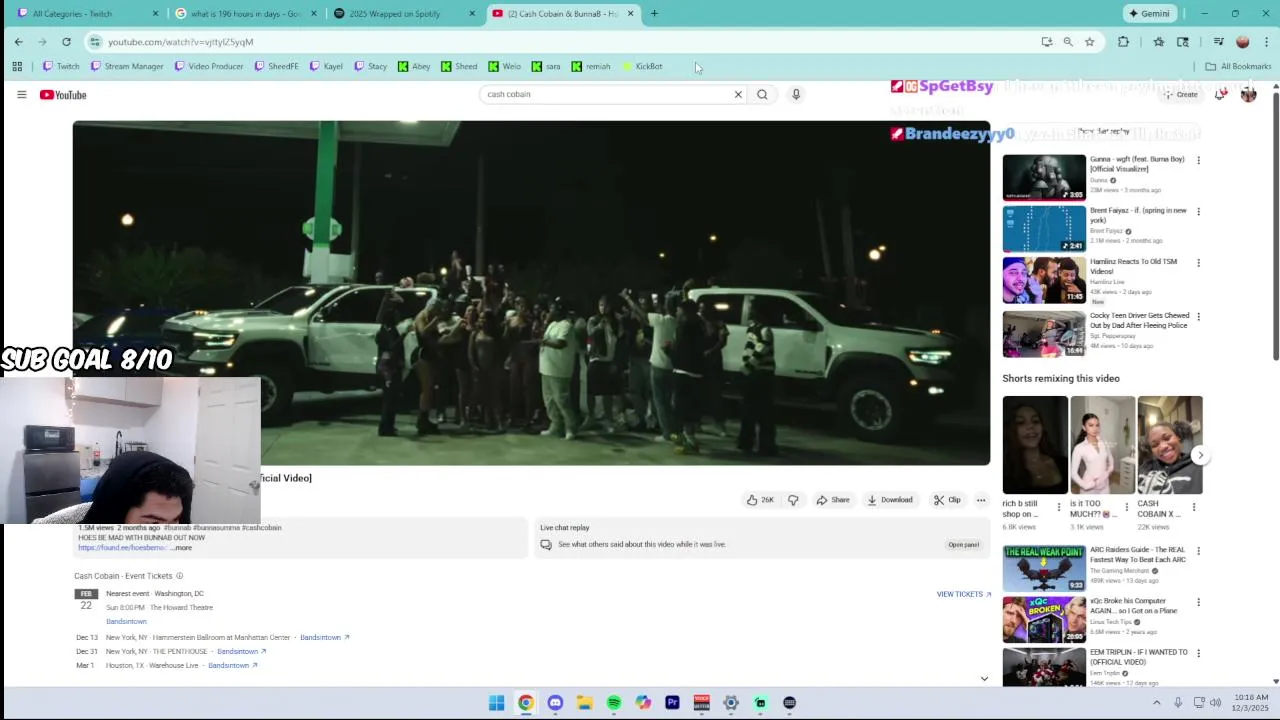Screen dimensions: 1280x720
Task: Show next Shorts with arrow
Action: (1200, 455)
